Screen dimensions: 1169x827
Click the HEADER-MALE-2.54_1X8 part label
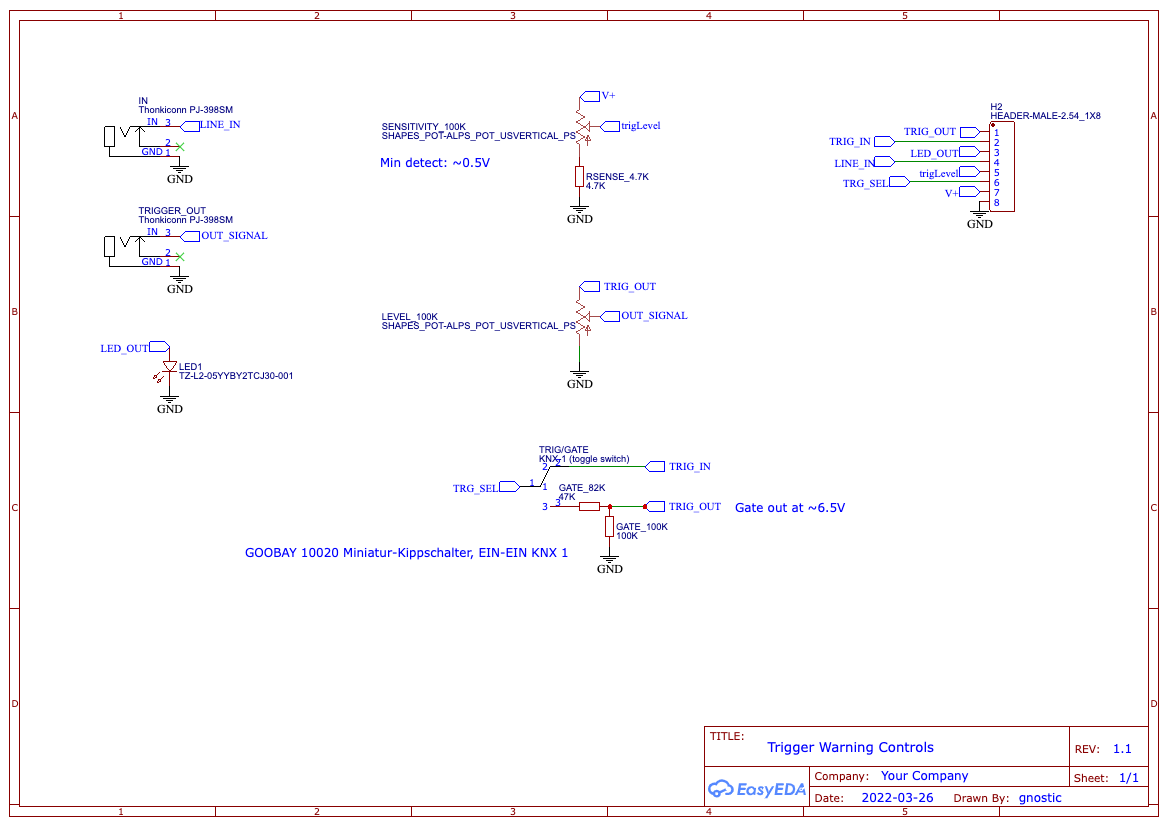tap(1045, 116)
